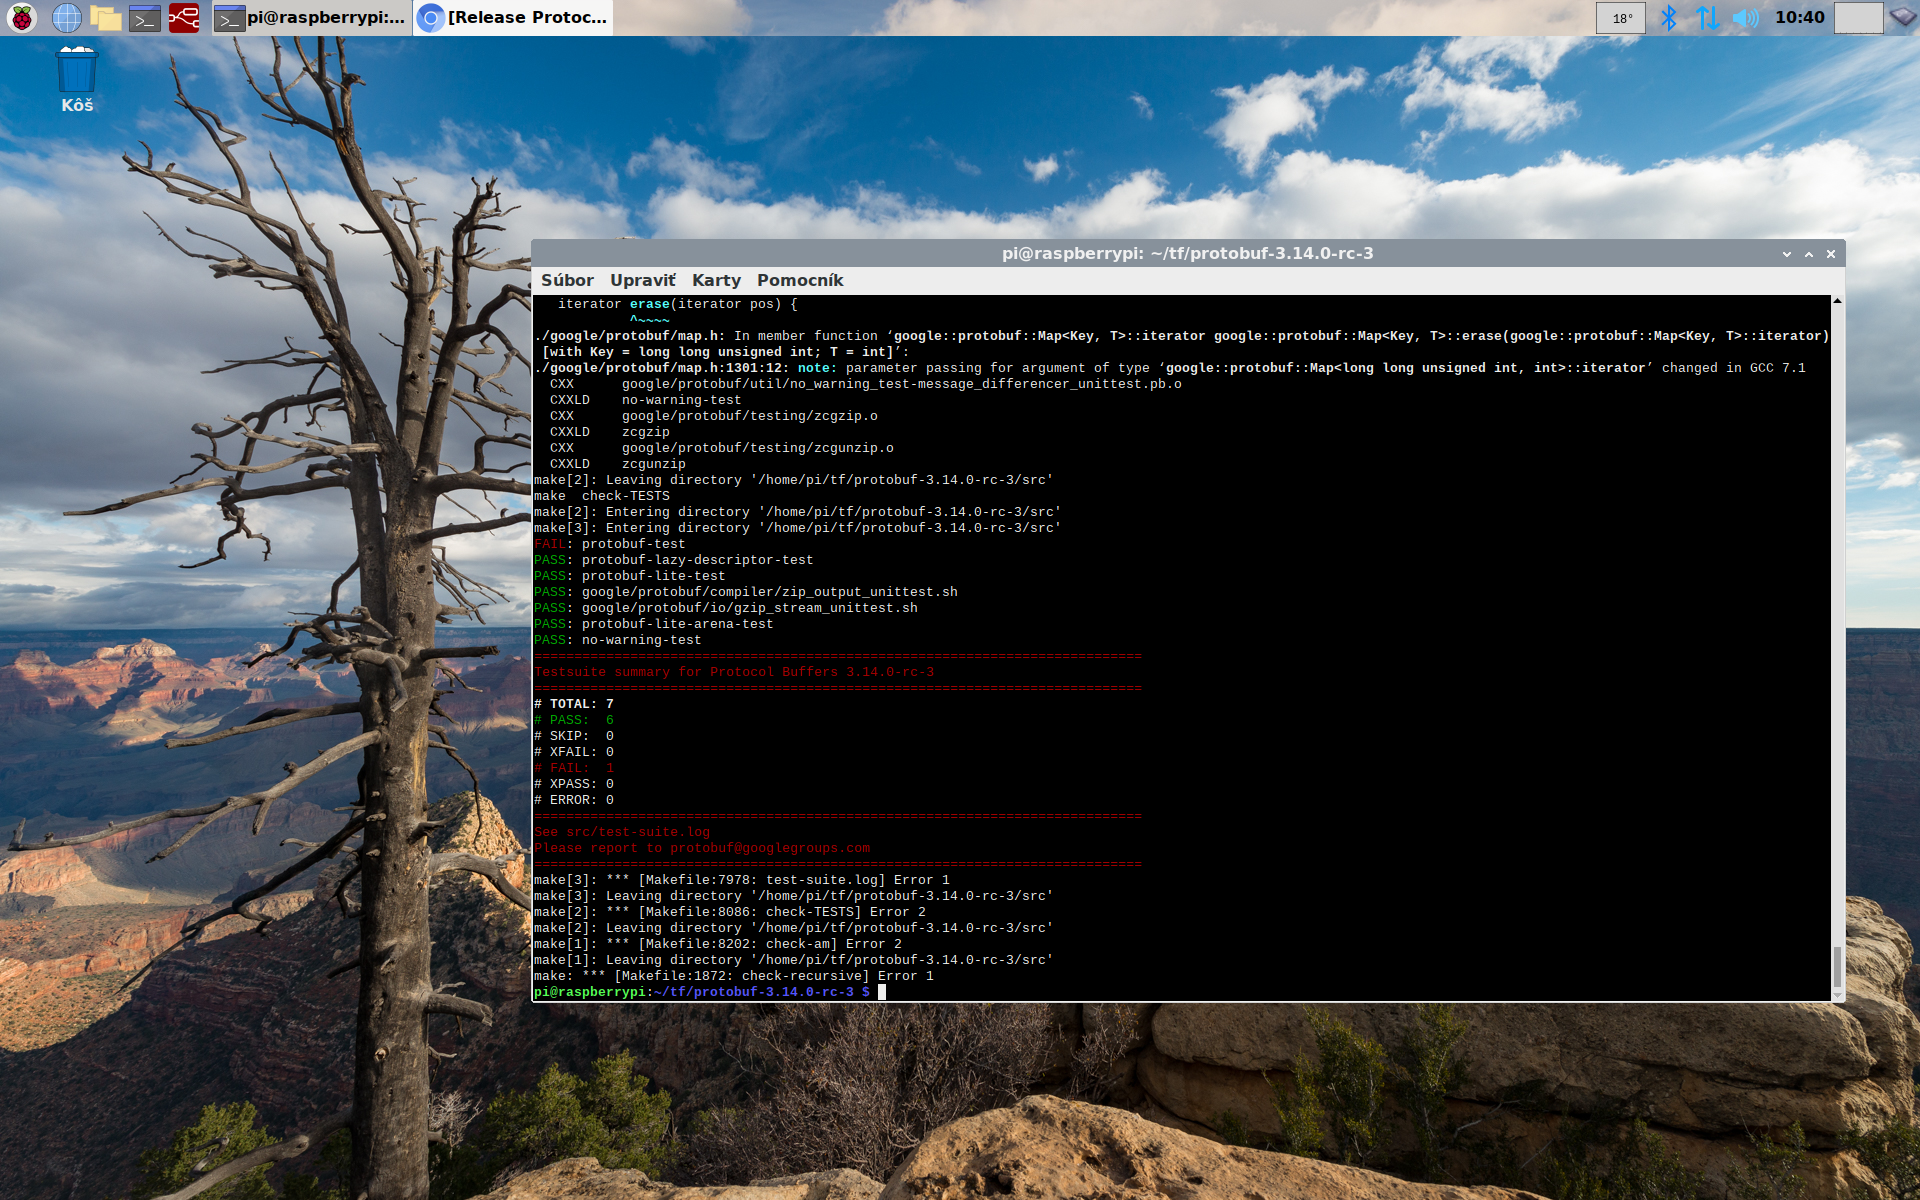The height and width of the screenshot is (1200, 1920).
Task: Click the 10:40 panel clock
Action: pyautogui.click(x=1799, y=17)
